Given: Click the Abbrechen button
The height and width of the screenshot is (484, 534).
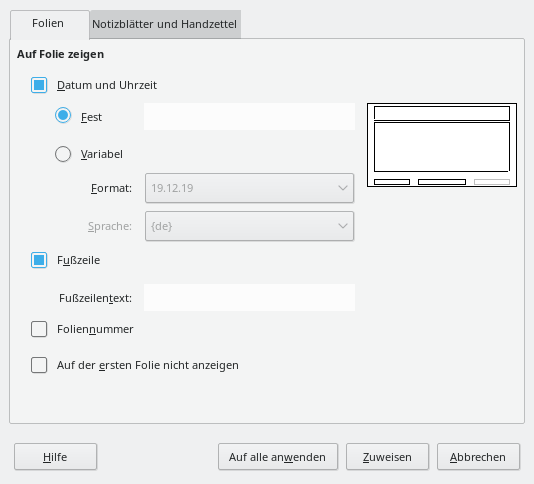Looking at the screenshot, I should [478, 457].
